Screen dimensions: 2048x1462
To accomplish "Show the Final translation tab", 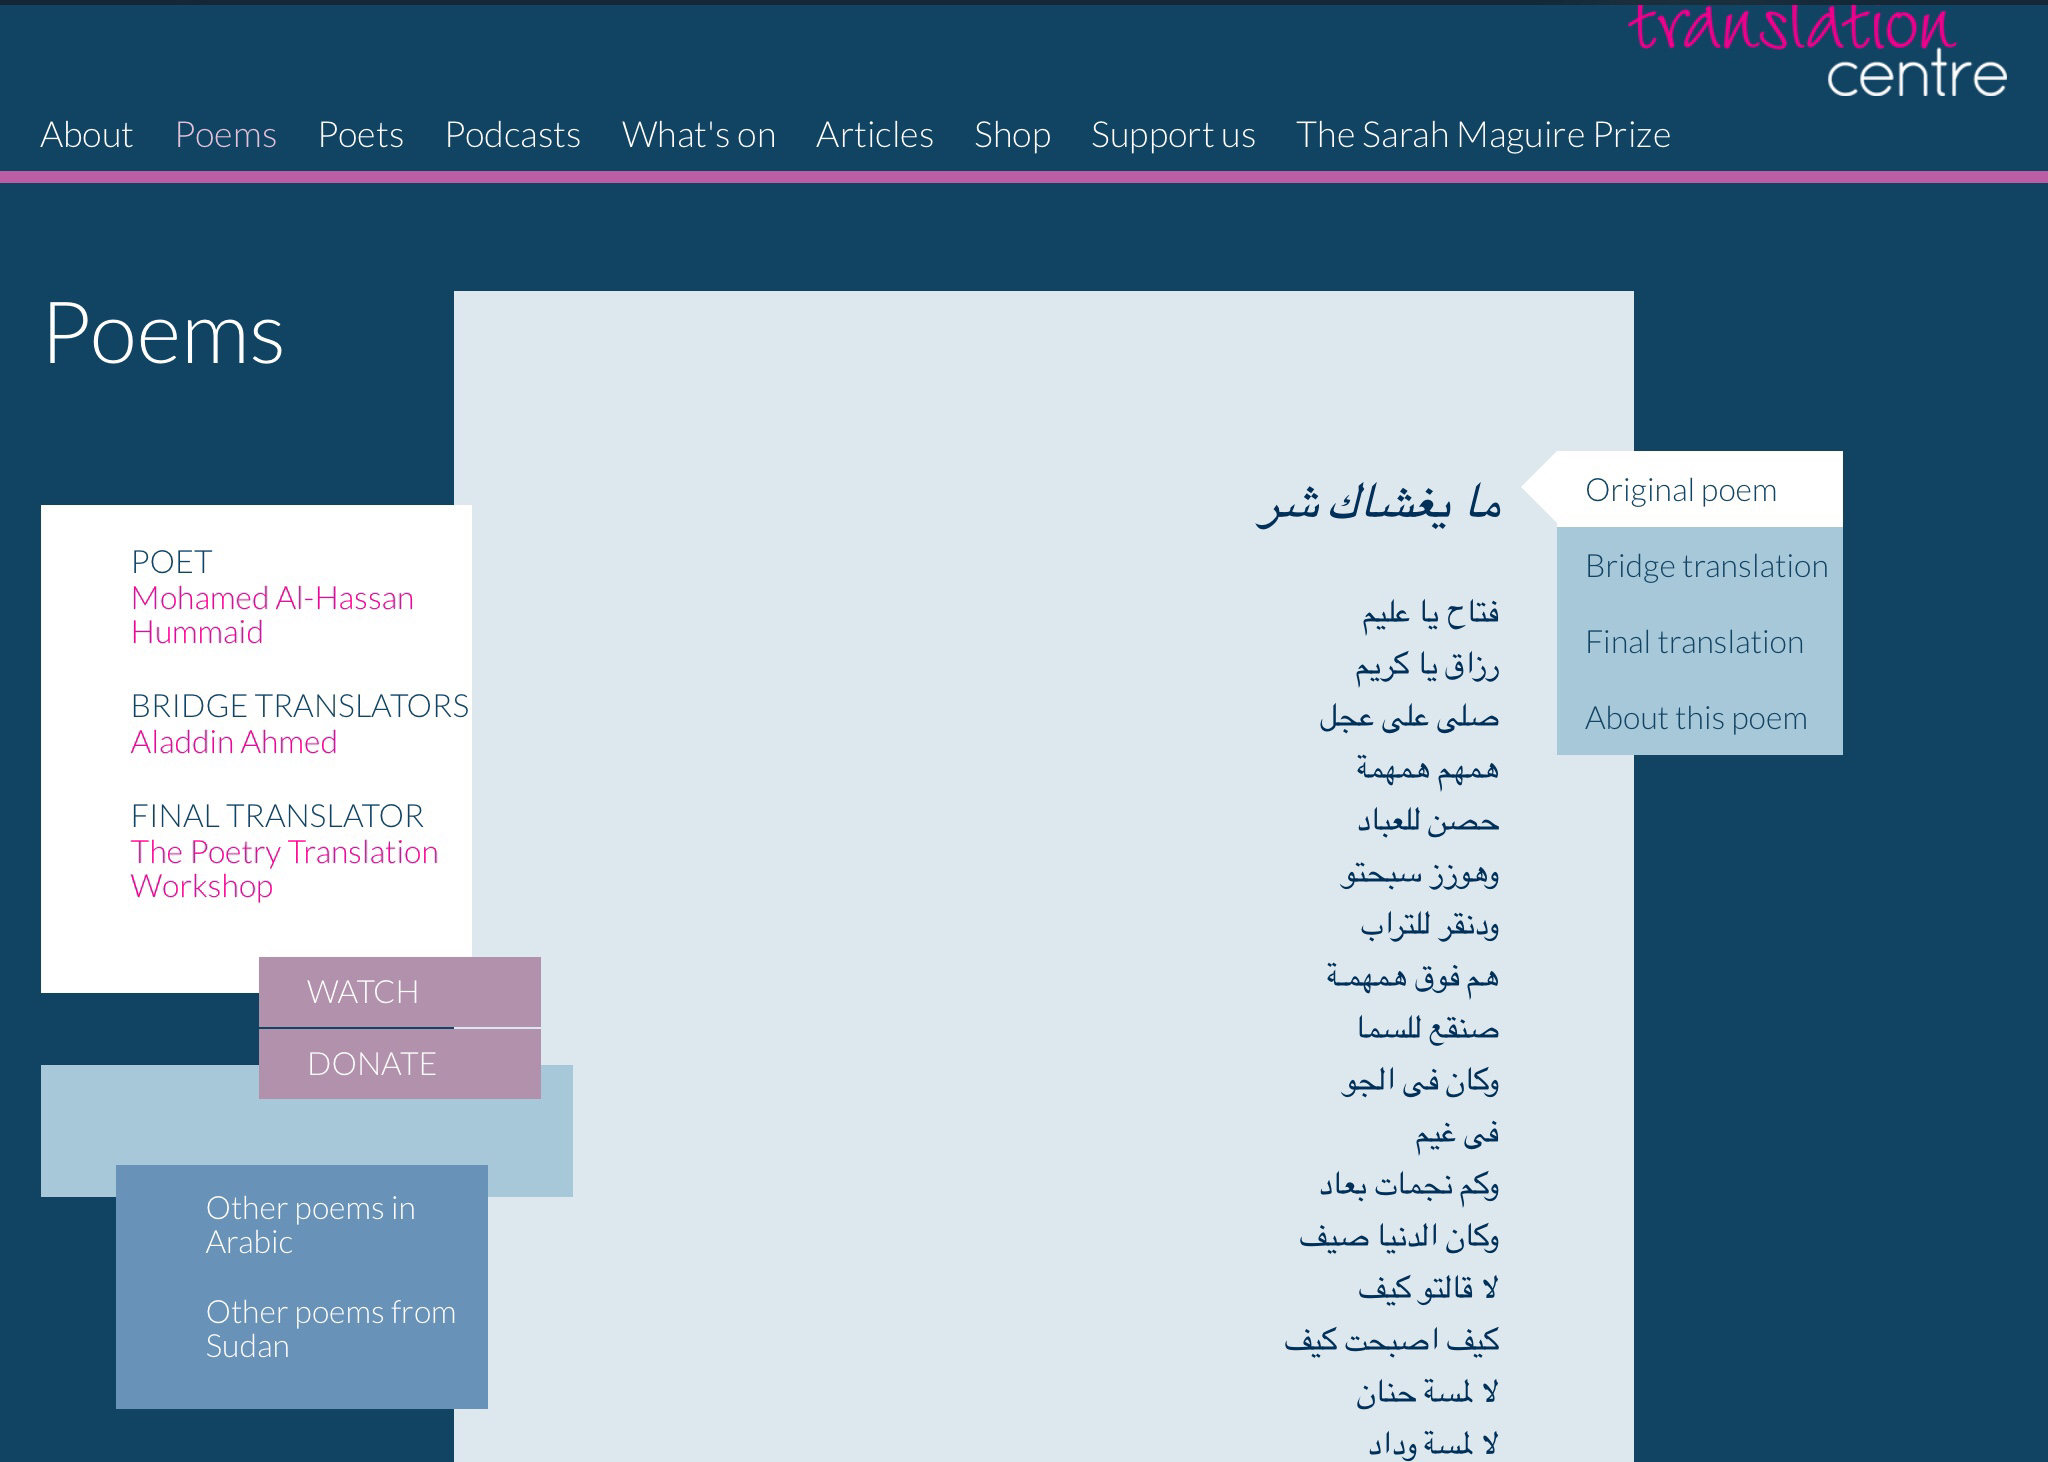I will click(x=1694, y=642).
